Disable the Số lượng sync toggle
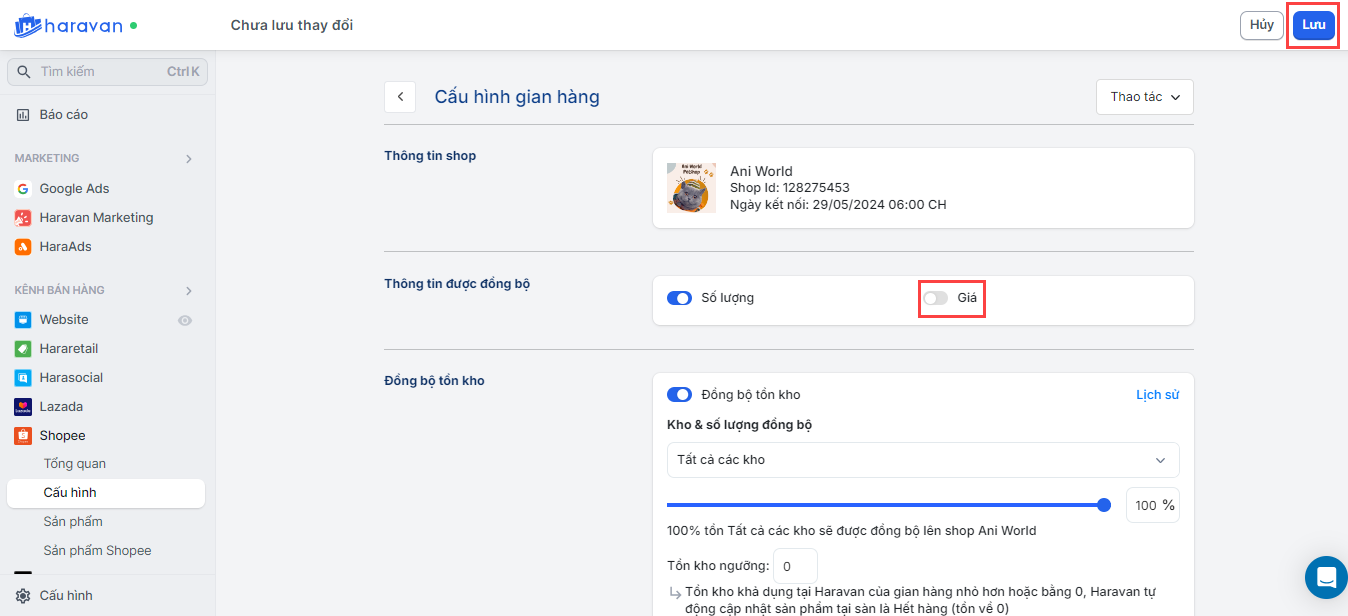 (679, 298)
